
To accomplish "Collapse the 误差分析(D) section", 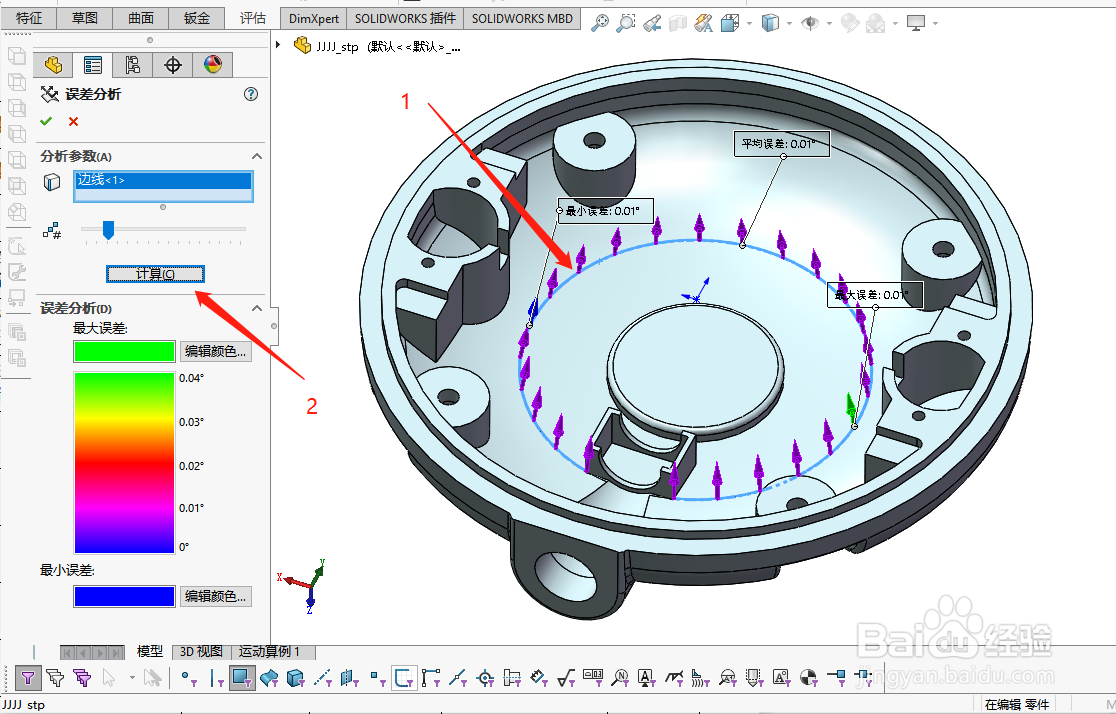I will click(257, 308).
